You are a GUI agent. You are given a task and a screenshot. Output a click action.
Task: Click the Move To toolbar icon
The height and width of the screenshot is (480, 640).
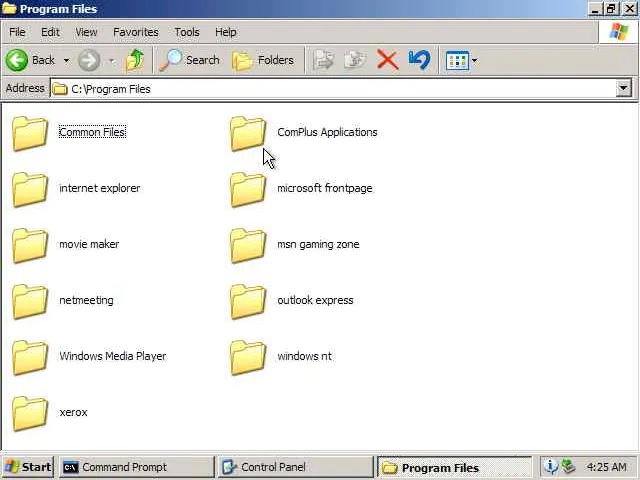point(324,60)
